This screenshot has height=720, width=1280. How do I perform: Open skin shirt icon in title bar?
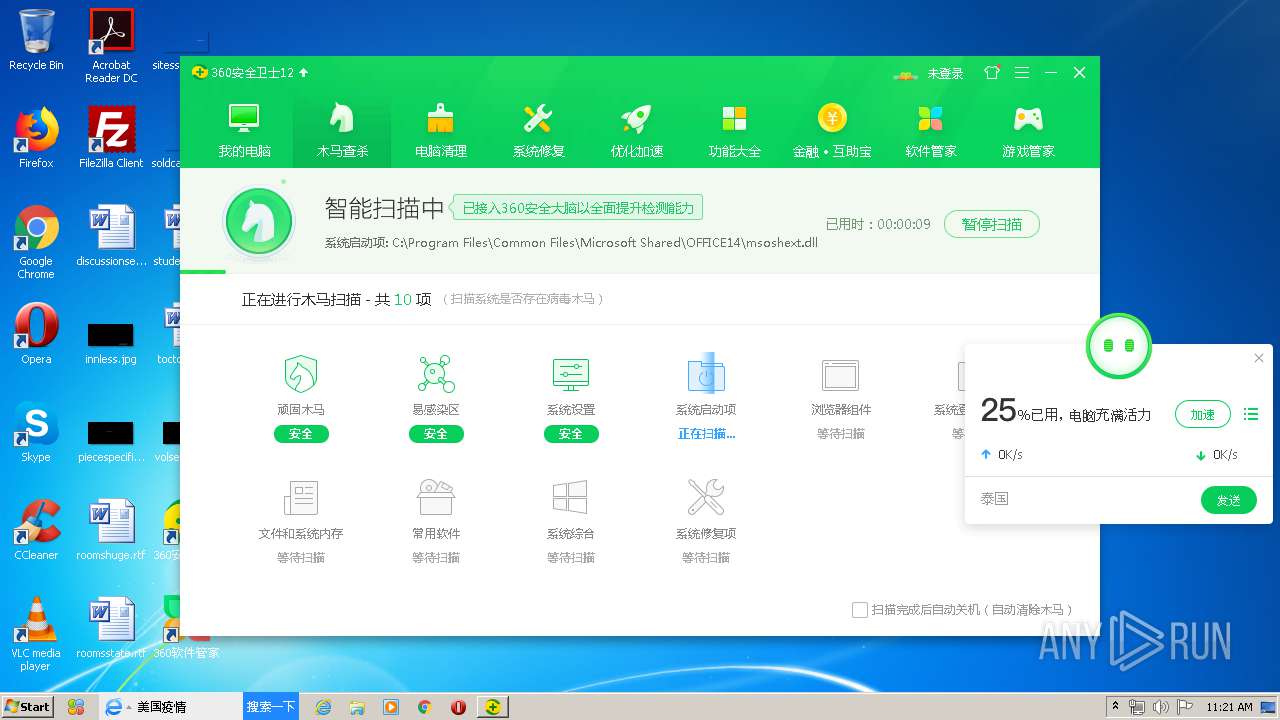pos(992,73)
